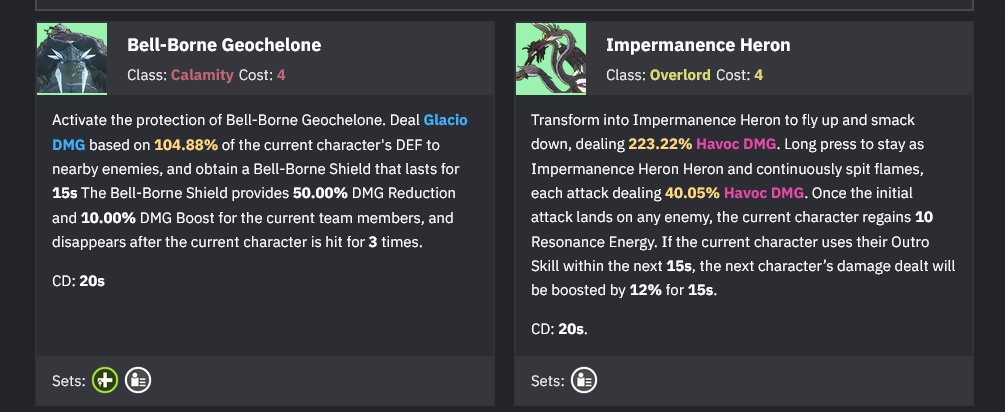The image size is (1005, 412).
Task: Click the 40.05% damage value
Action: pyautogui.click(x=693, y=193)
